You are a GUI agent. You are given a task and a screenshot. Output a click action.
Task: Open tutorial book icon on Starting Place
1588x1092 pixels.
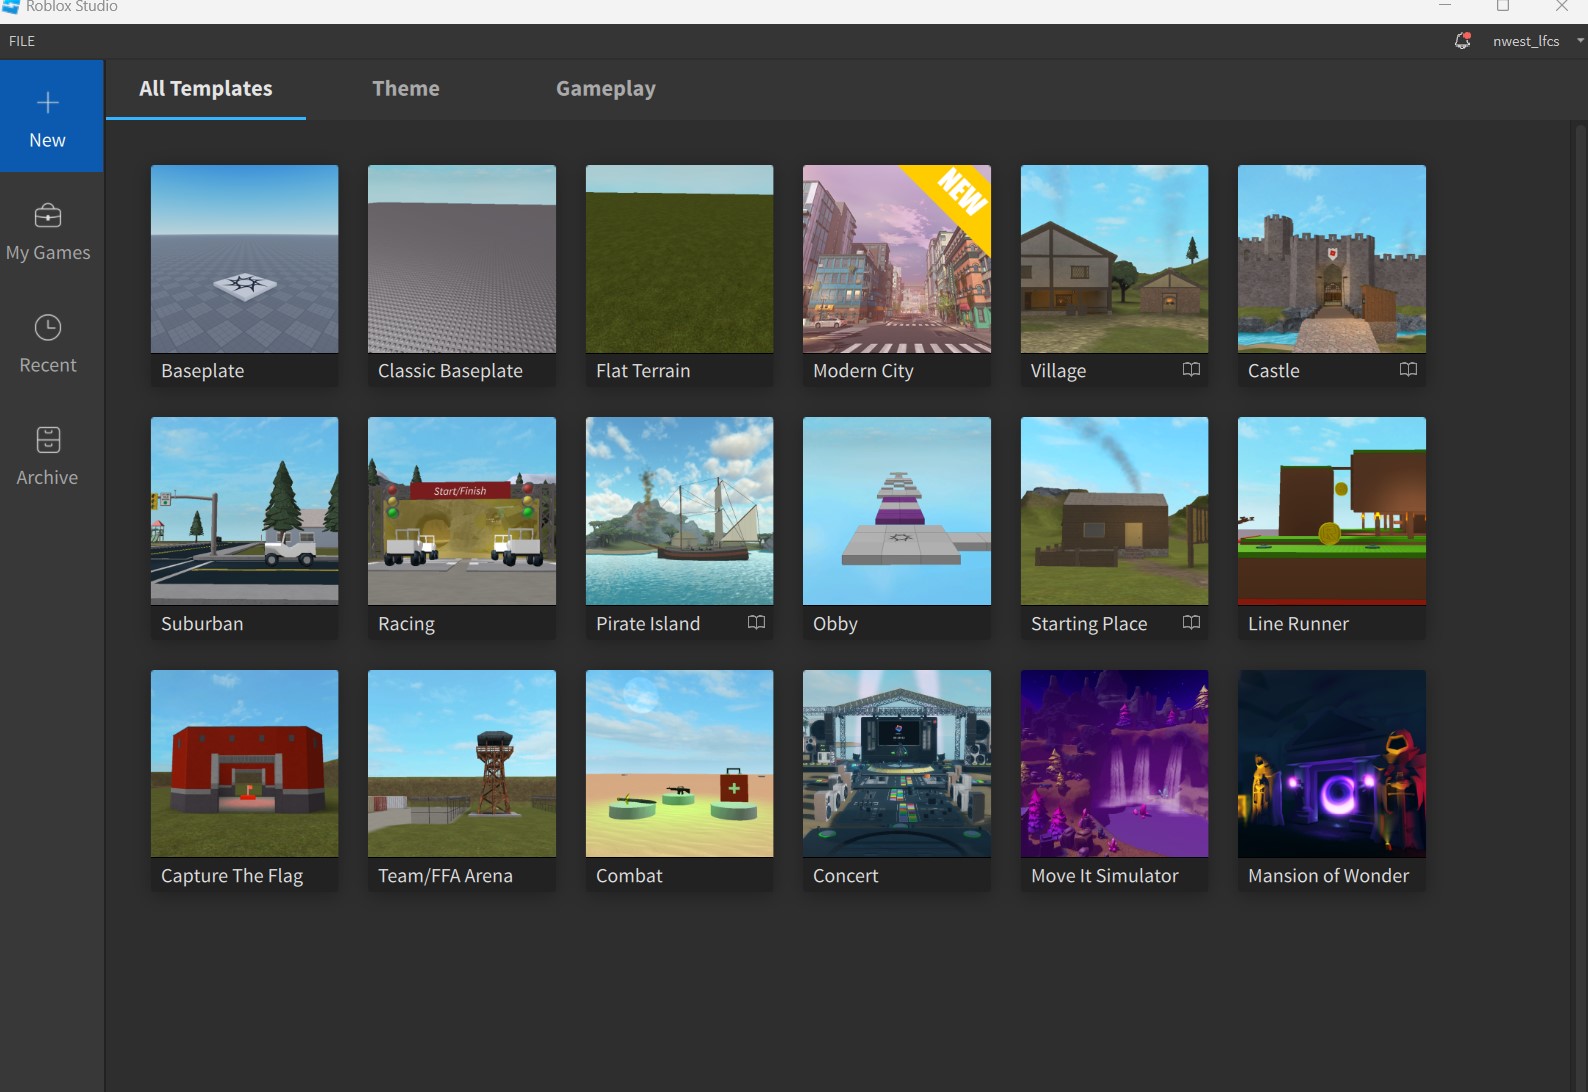[x=1191, y=623]
